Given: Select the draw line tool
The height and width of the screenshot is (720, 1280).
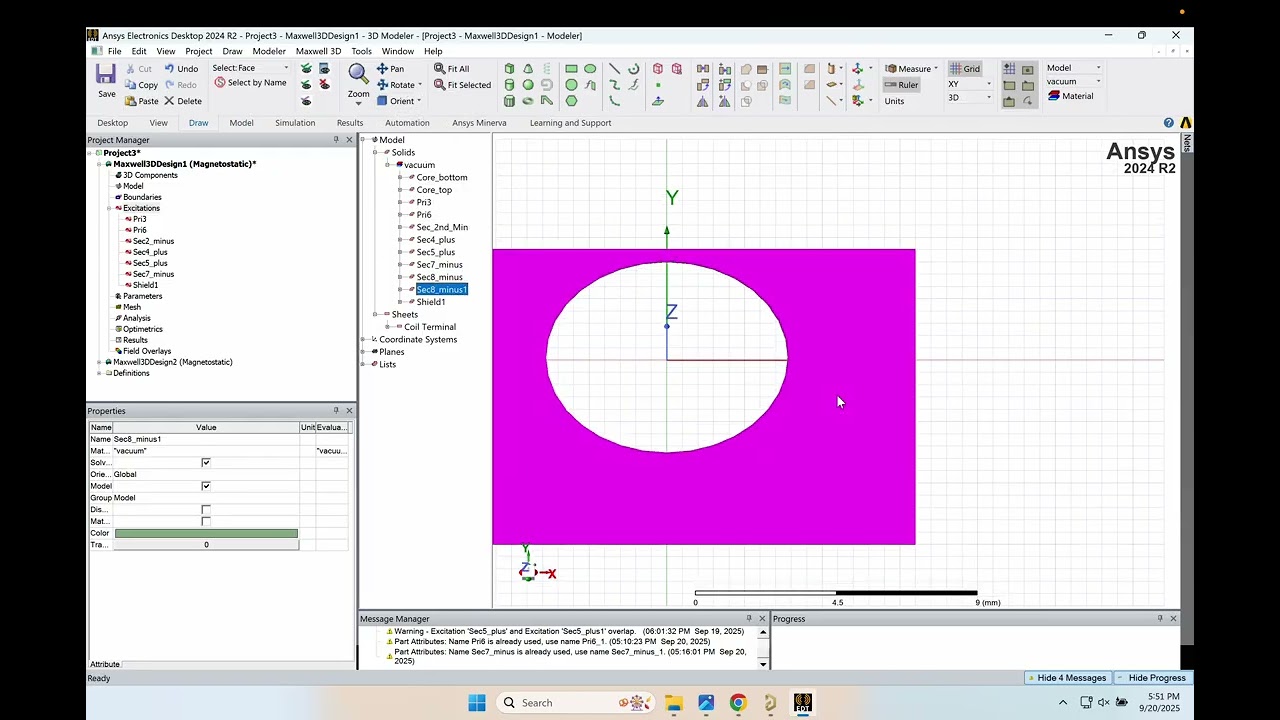Looking at the screenshot, I should coord(614,69).
